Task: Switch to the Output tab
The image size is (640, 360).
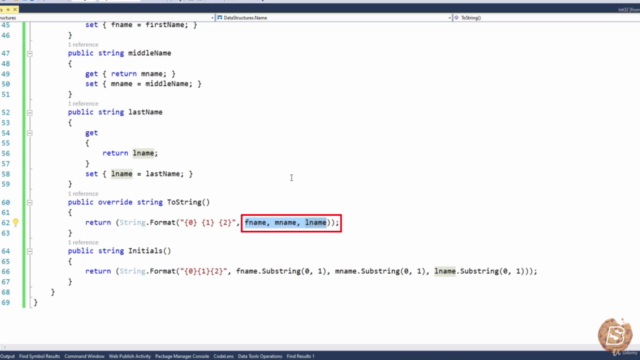Action: pyautogui.click(x=7, y=356)
